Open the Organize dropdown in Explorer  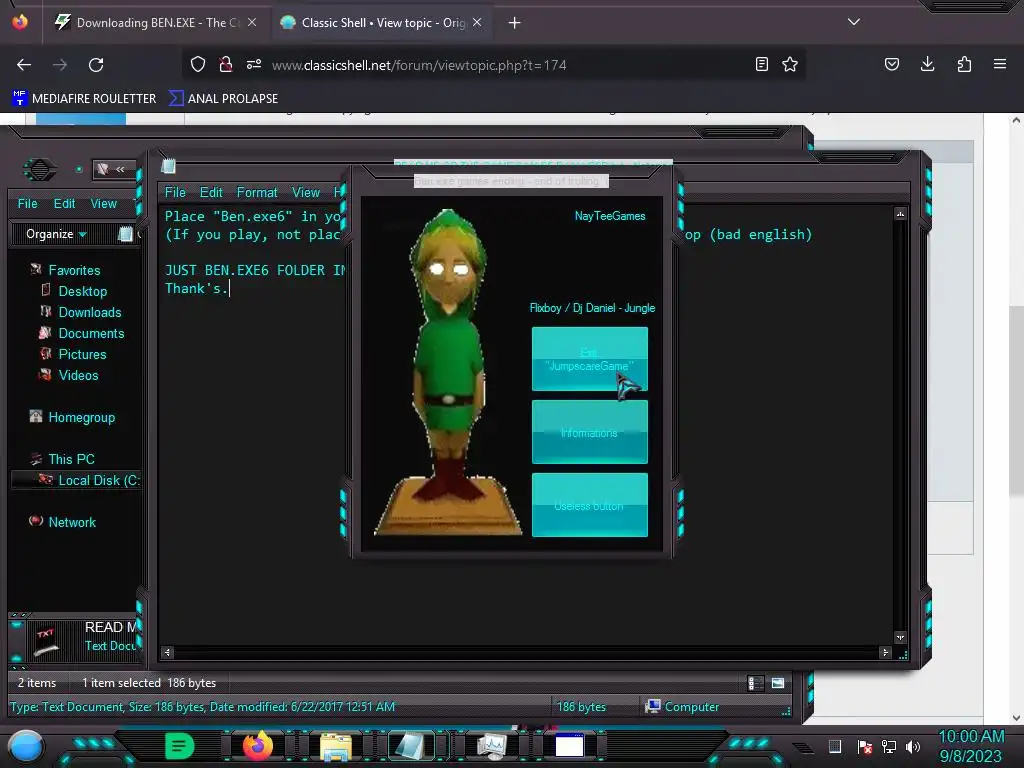[56, 234]
